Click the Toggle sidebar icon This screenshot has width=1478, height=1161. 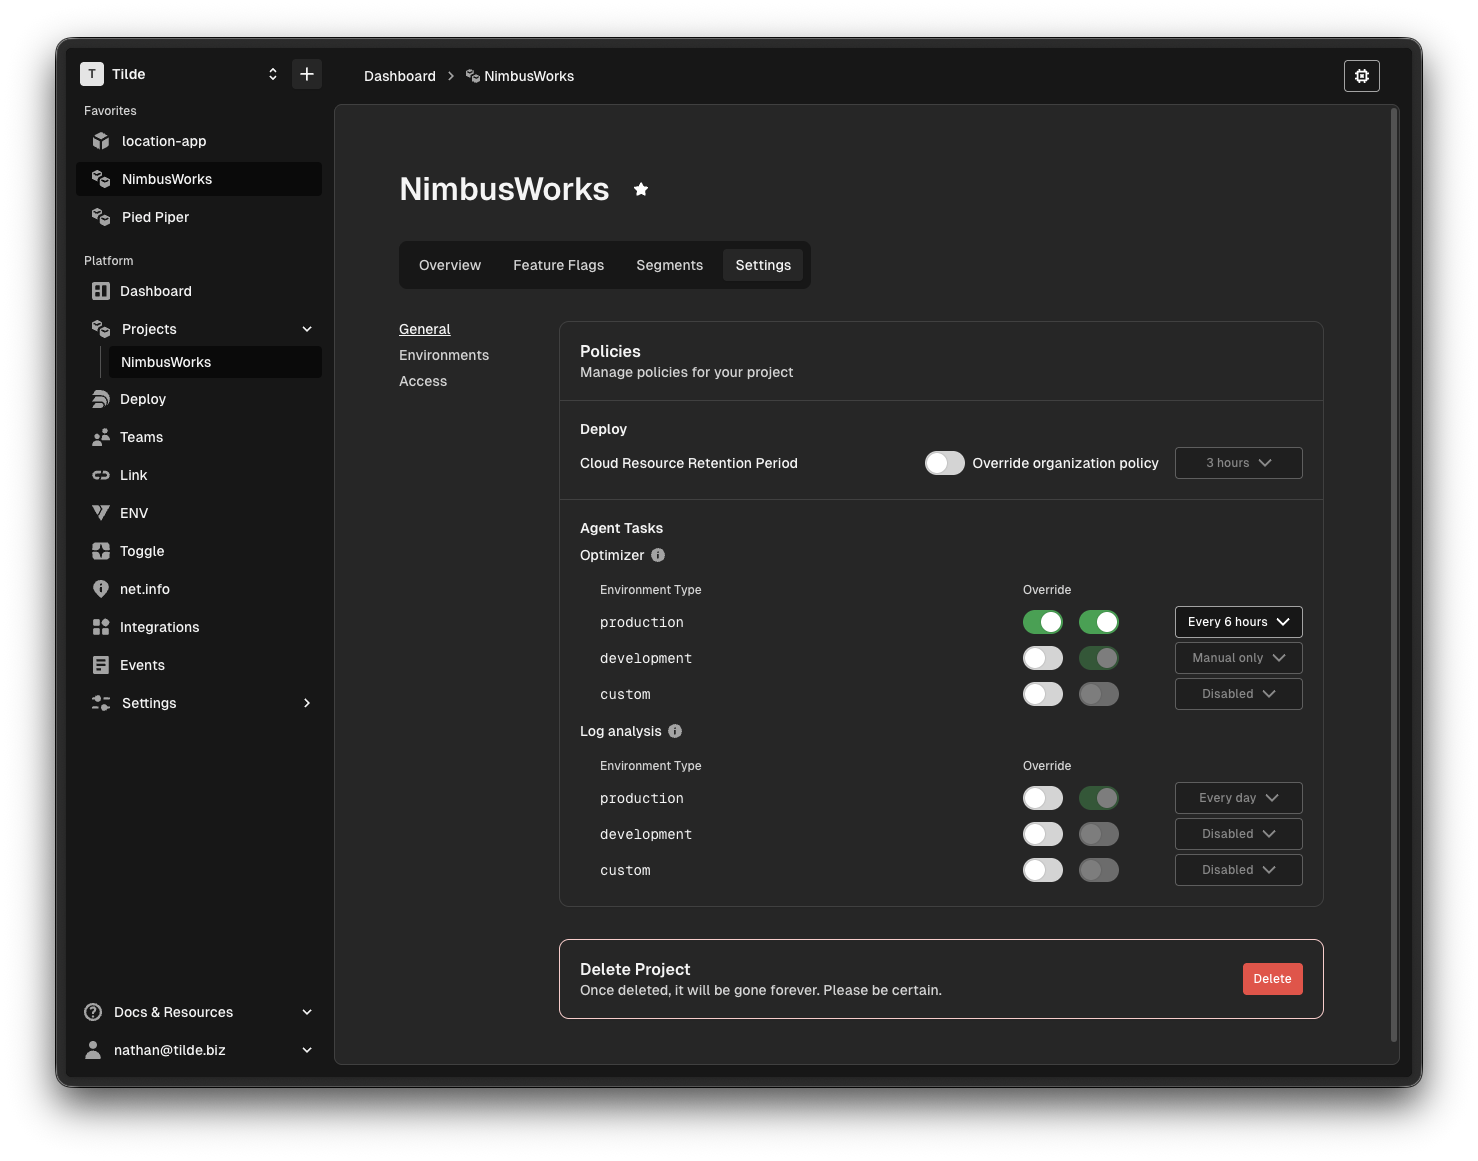click(101, 551)
